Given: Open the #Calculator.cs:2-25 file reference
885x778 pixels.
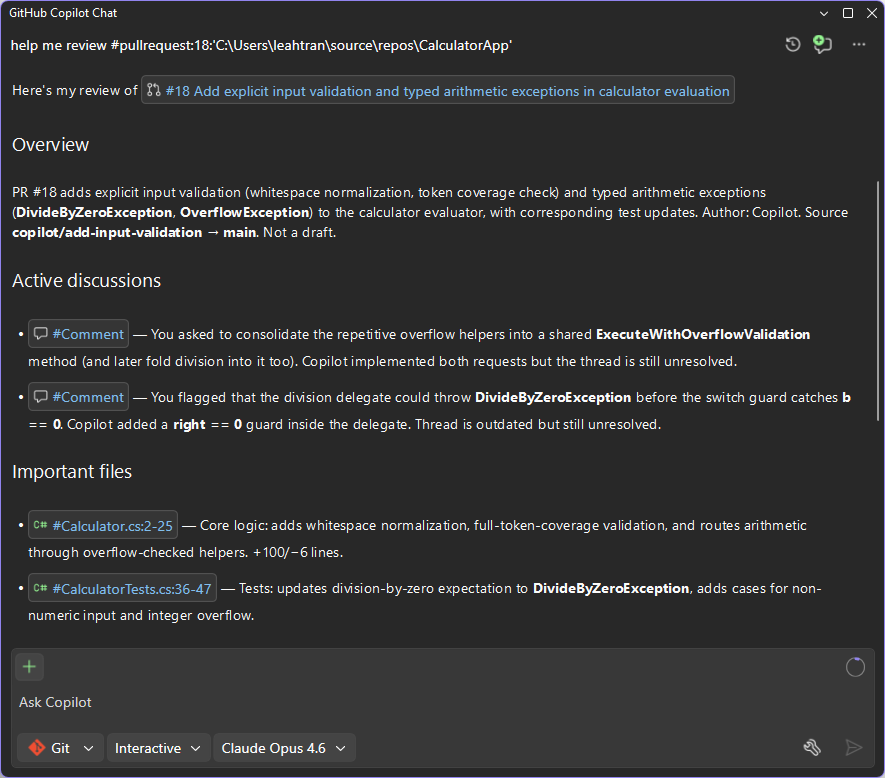Looking at the screenshot, I should [103, 525].
